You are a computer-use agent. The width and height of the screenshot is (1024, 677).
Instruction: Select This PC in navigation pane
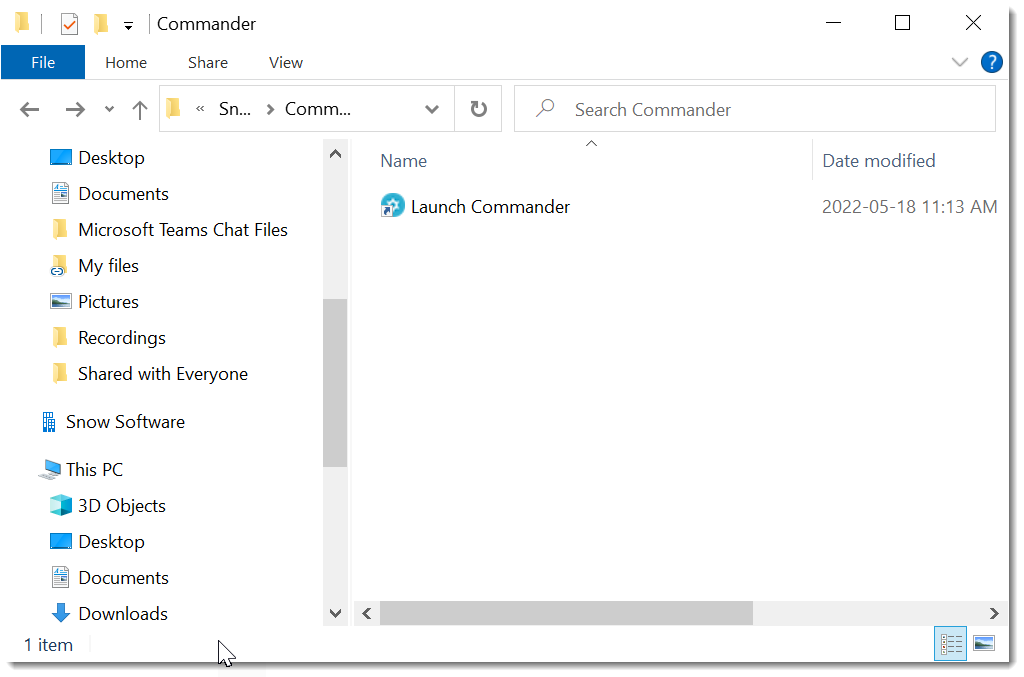tap(94, 470)
